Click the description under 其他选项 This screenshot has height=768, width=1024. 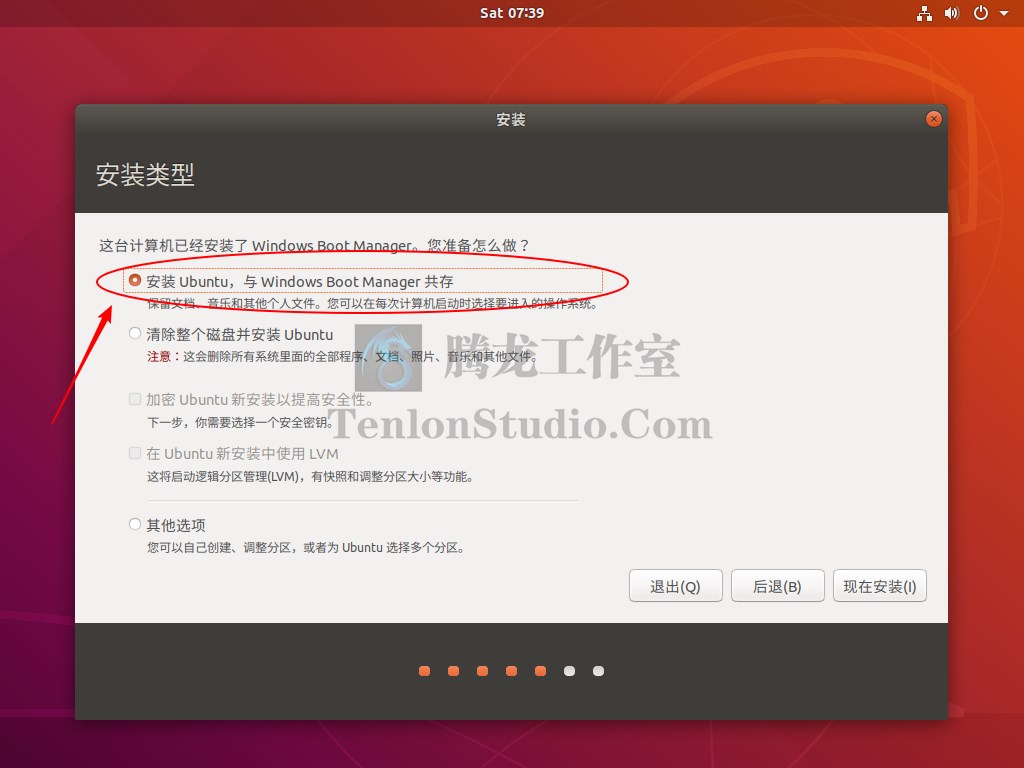coord(306,547)
